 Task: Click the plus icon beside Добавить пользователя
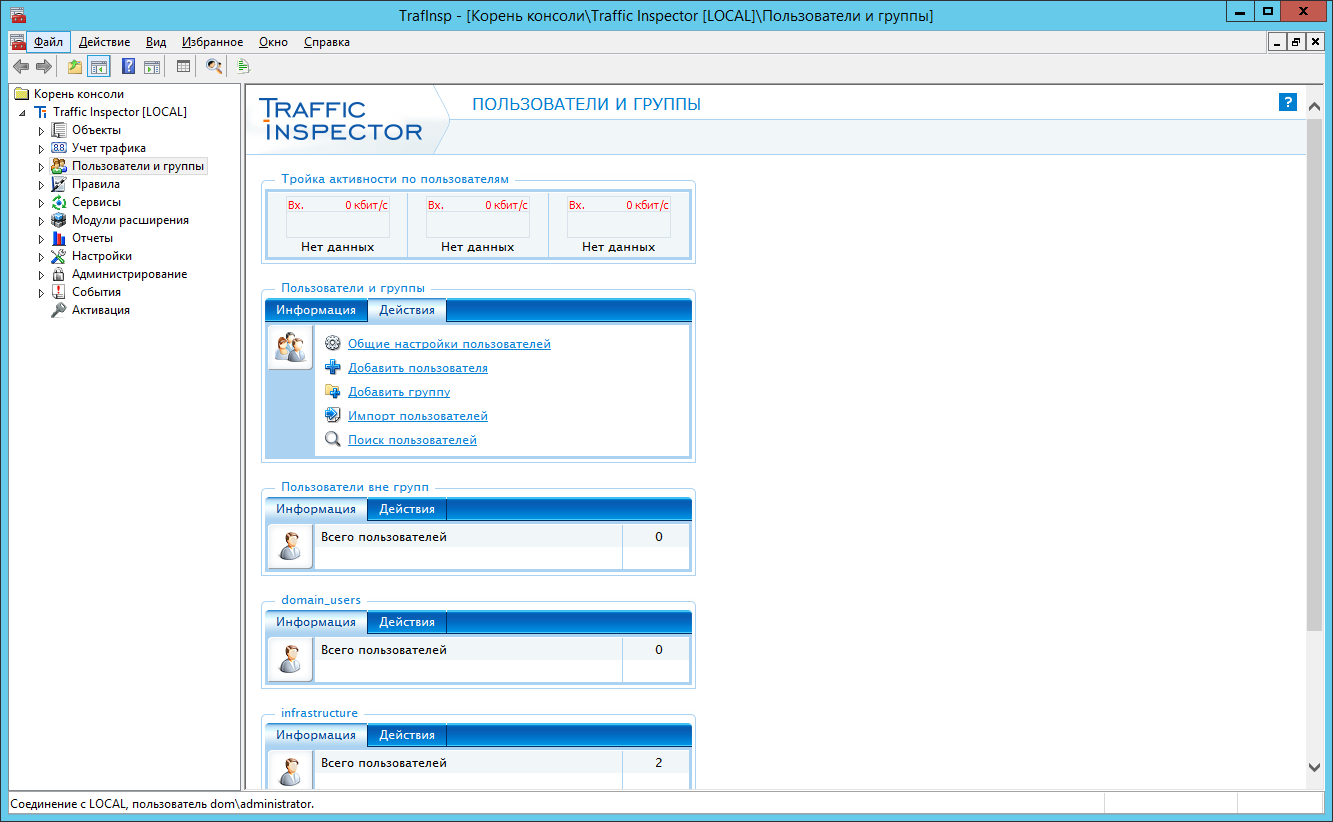(333, 367)
